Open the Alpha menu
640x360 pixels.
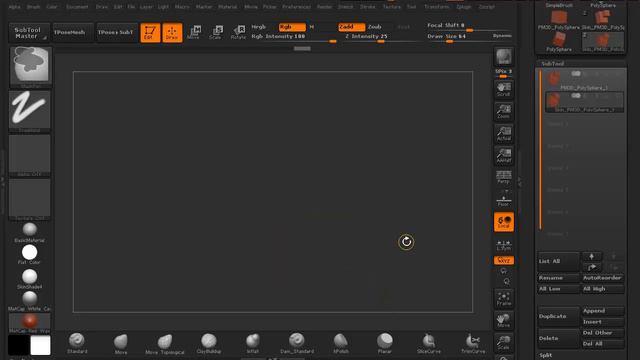(14, 7)
